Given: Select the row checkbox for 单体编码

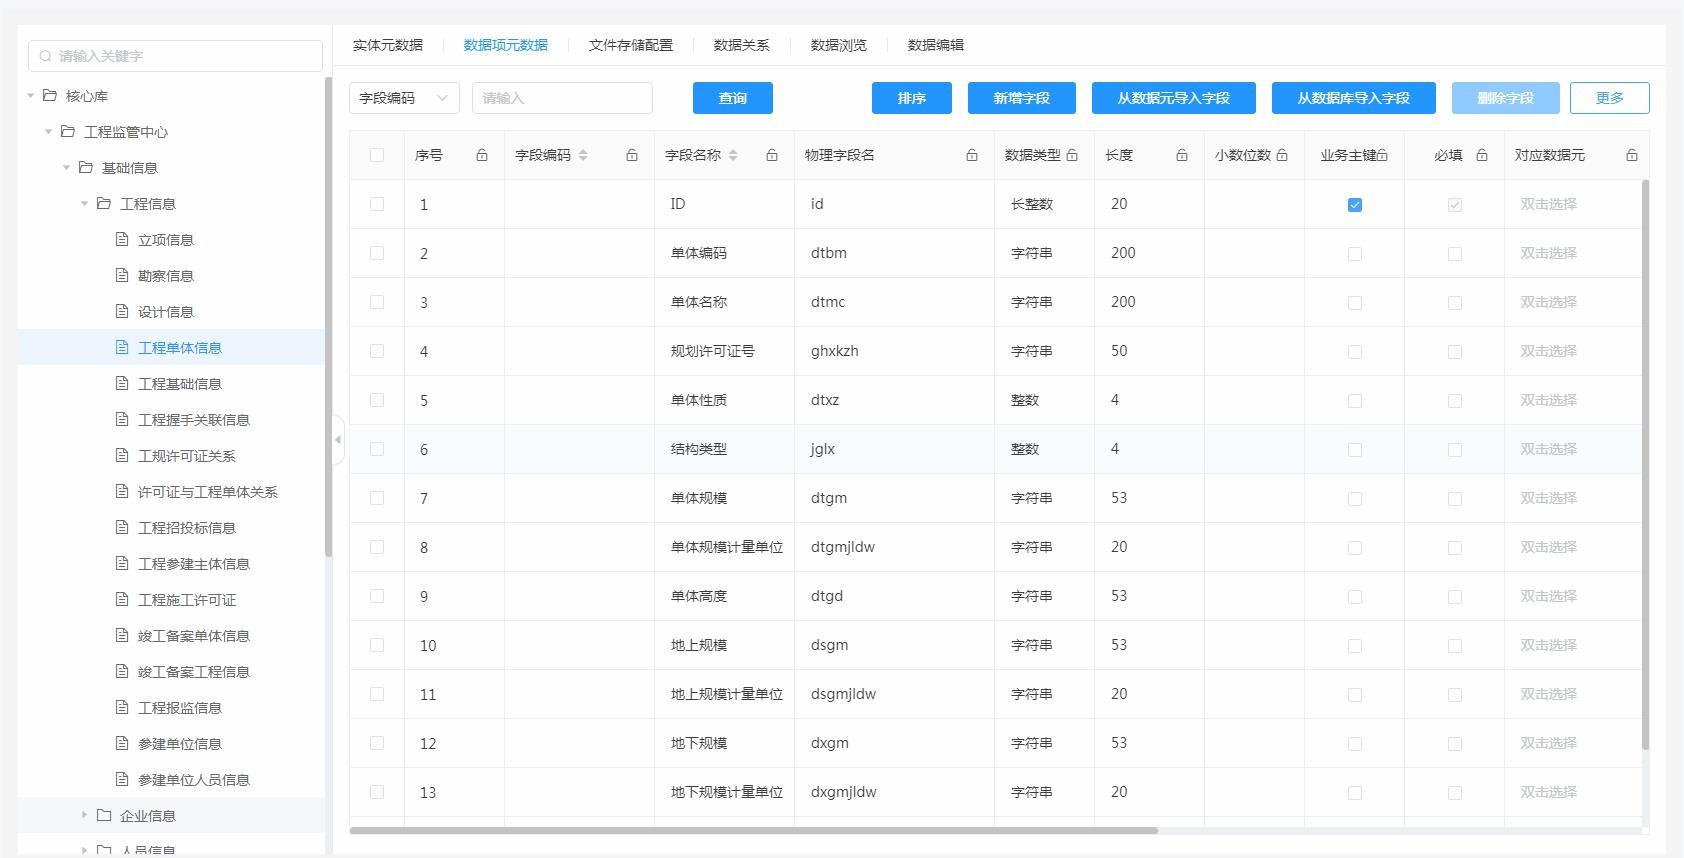Looking at the screenshot, I should [x=377, y=253].
